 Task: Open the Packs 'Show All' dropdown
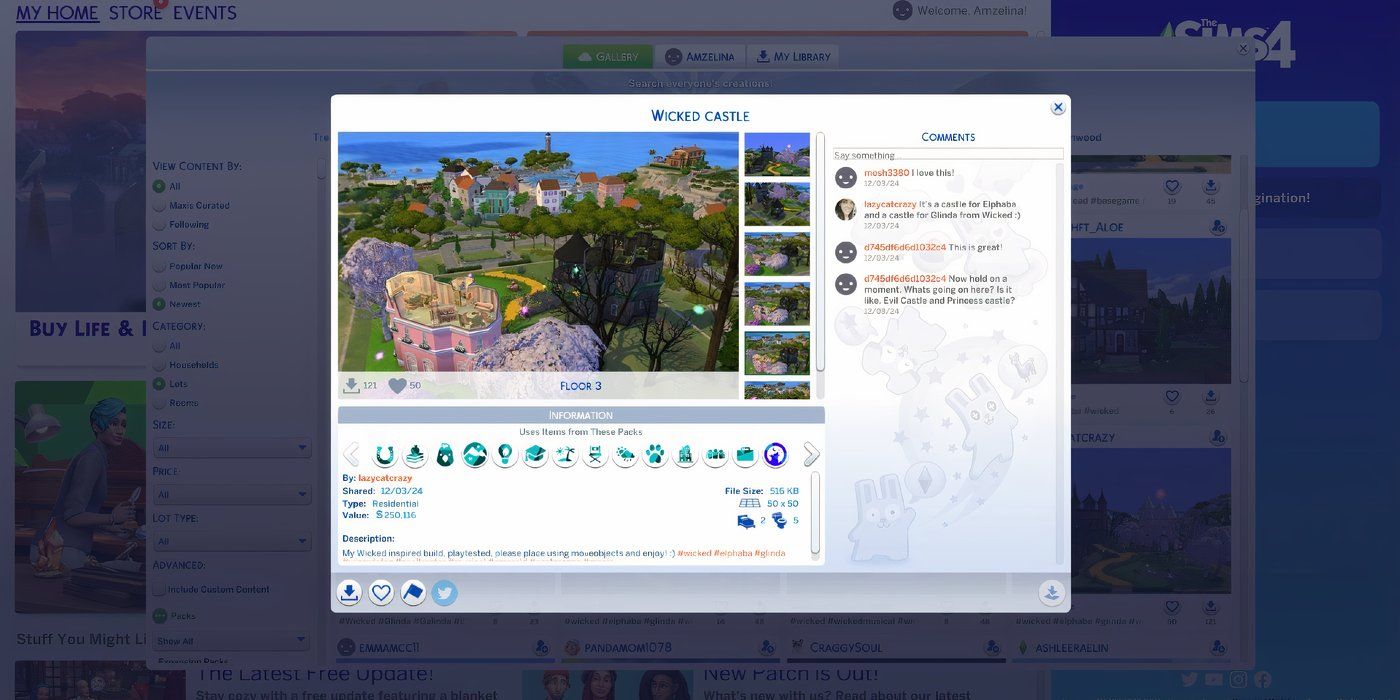click(232, 641)
